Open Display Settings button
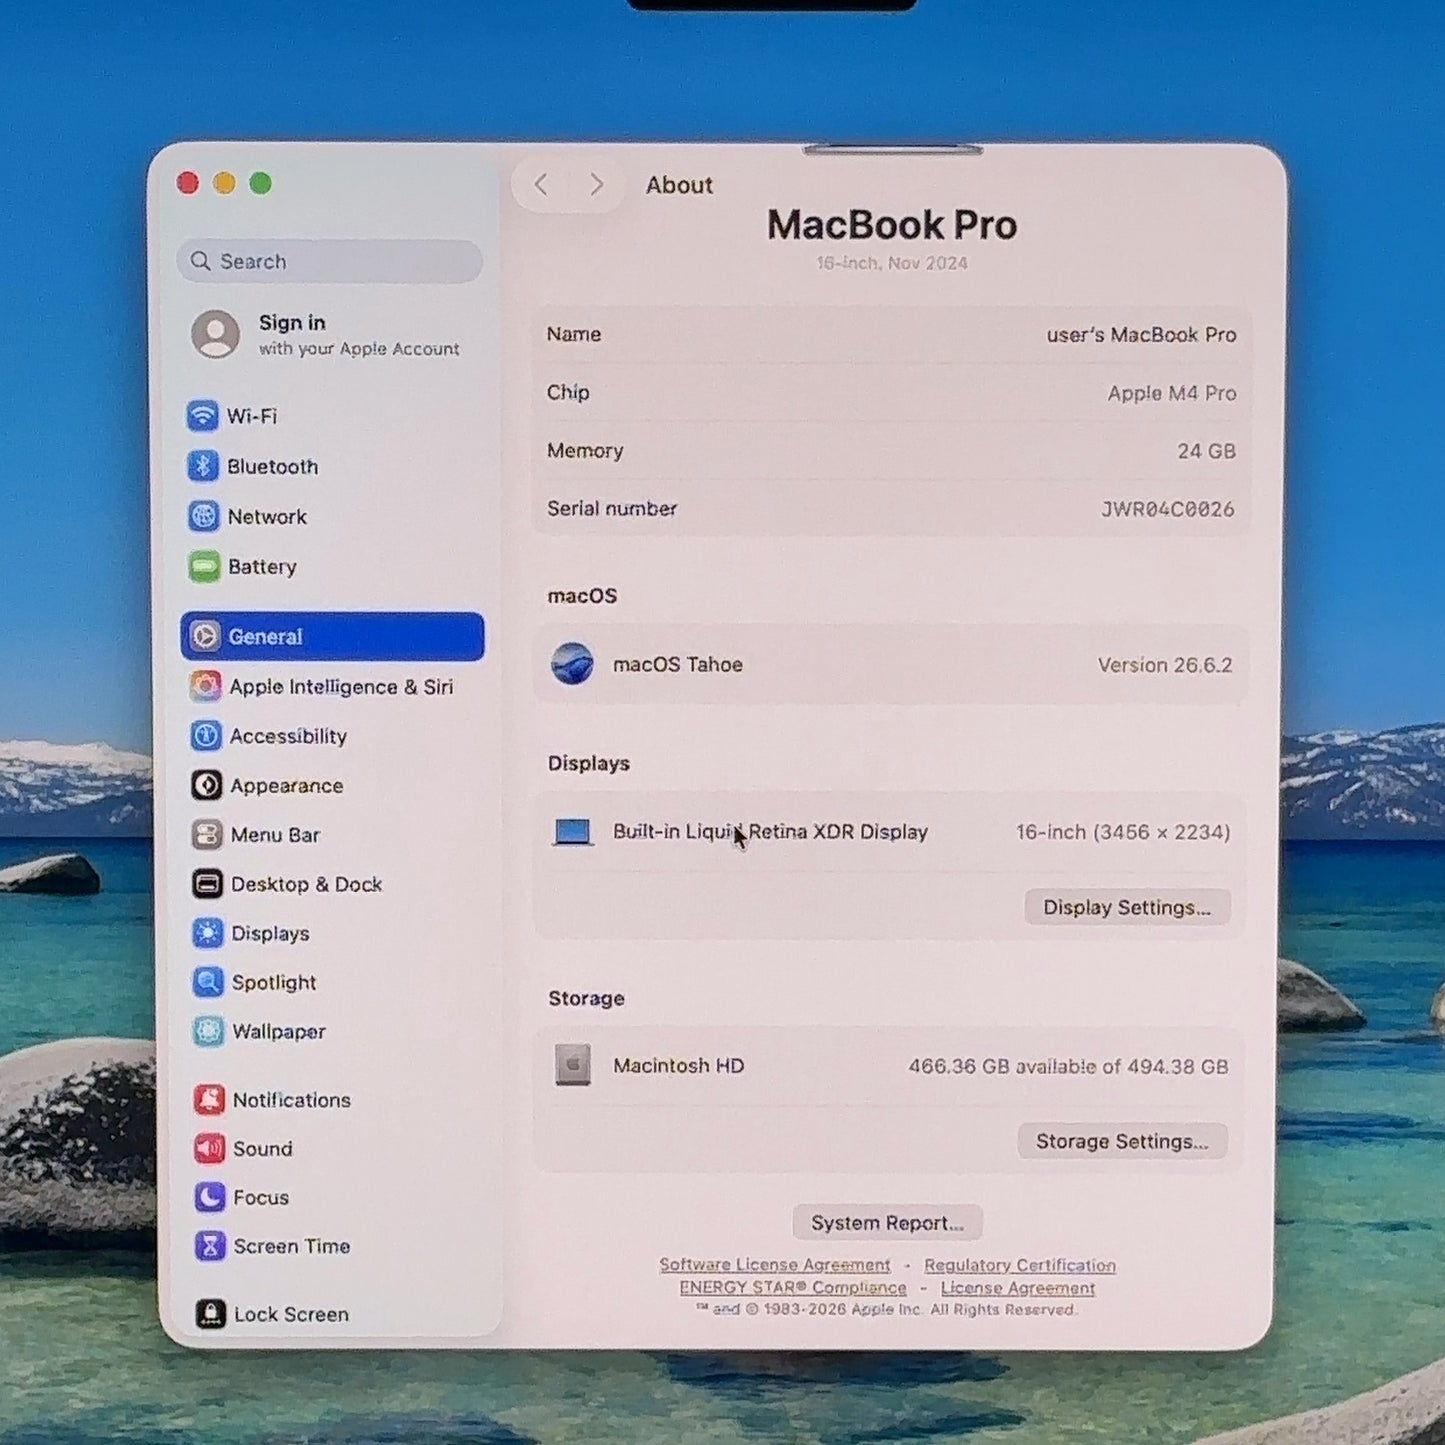 click(1127, 907)
